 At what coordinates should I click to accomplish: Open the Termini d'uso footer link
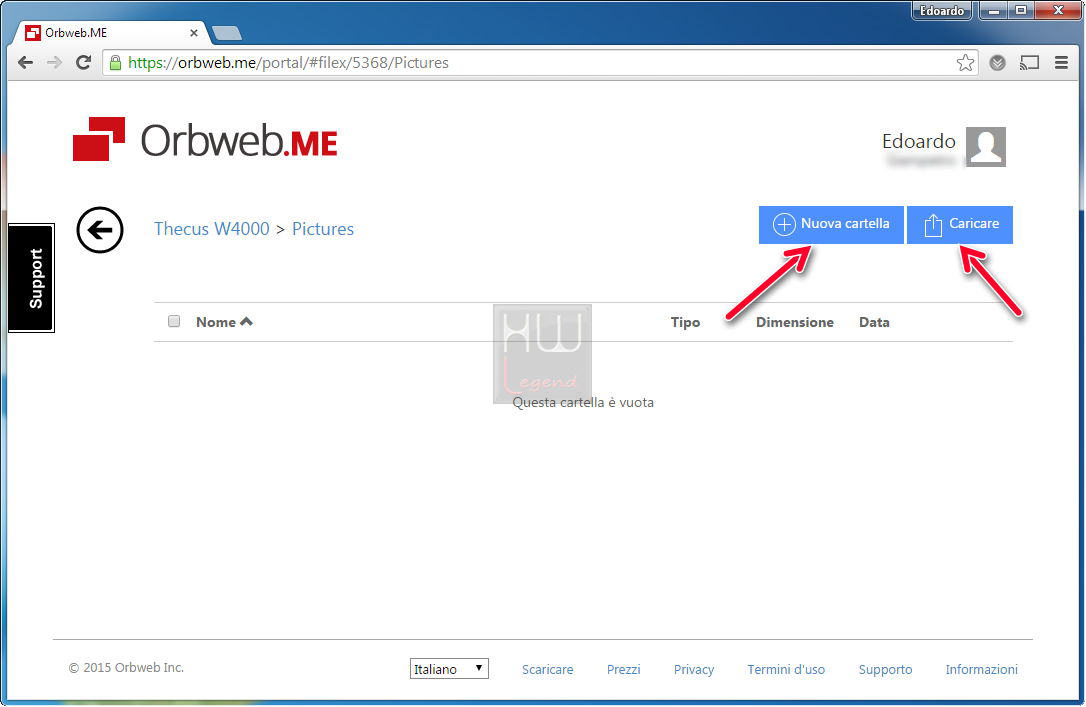tap(786, 670)
